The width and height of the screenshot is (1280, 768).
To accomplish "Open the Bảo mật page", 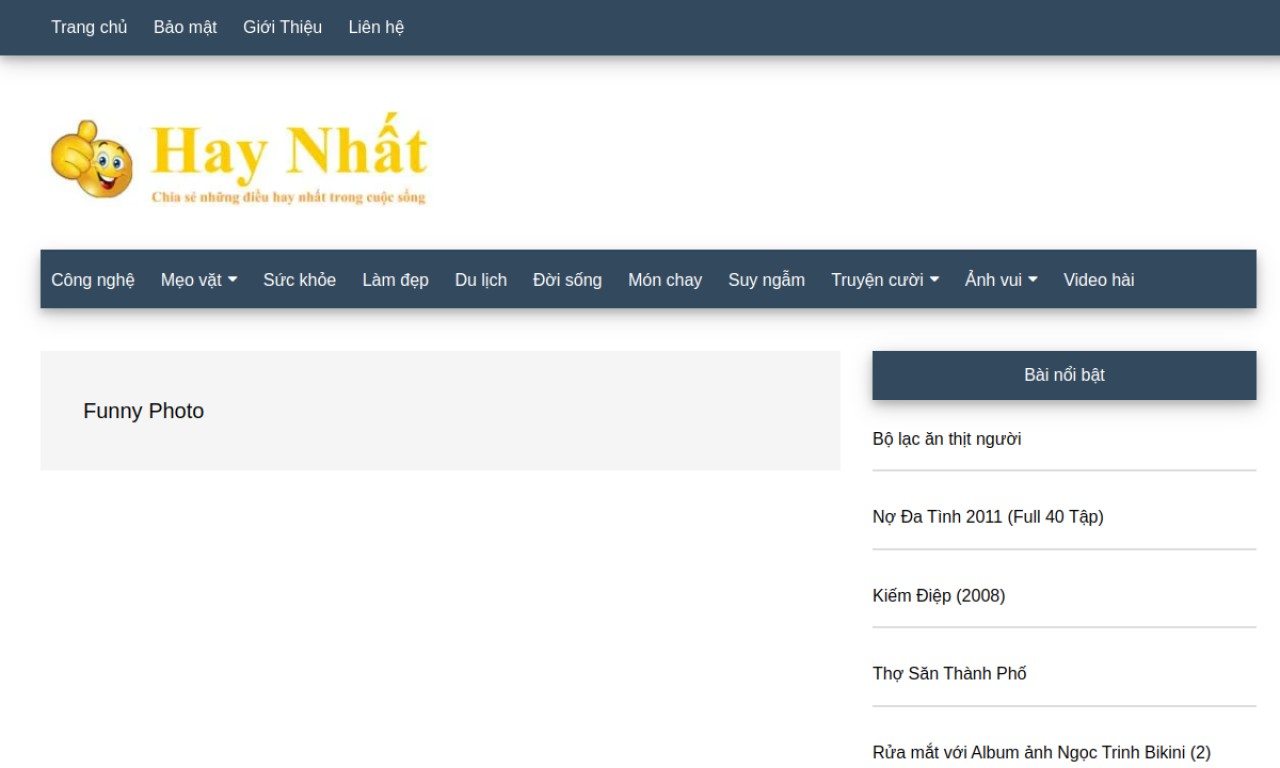I will click(x=185, y=27).
